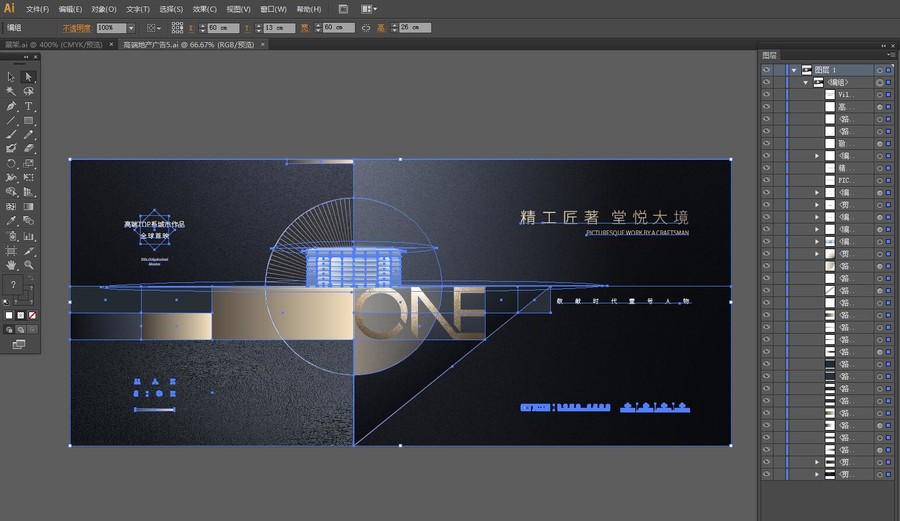Toggle constrain width and height proportions link
Viewport: 900px width, 521px height.
coord(366,28)
